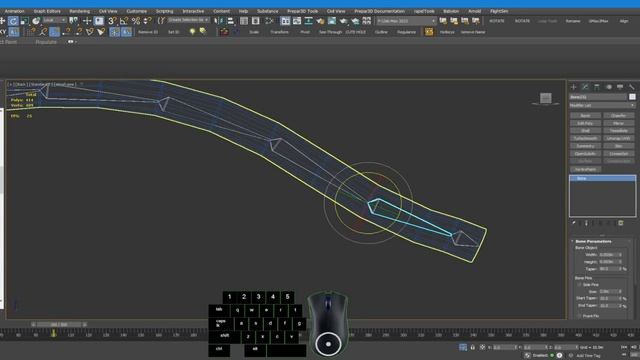Screen dimensions: 640x360
Task: Open the Rendering menu
Action: coord(80,11)
